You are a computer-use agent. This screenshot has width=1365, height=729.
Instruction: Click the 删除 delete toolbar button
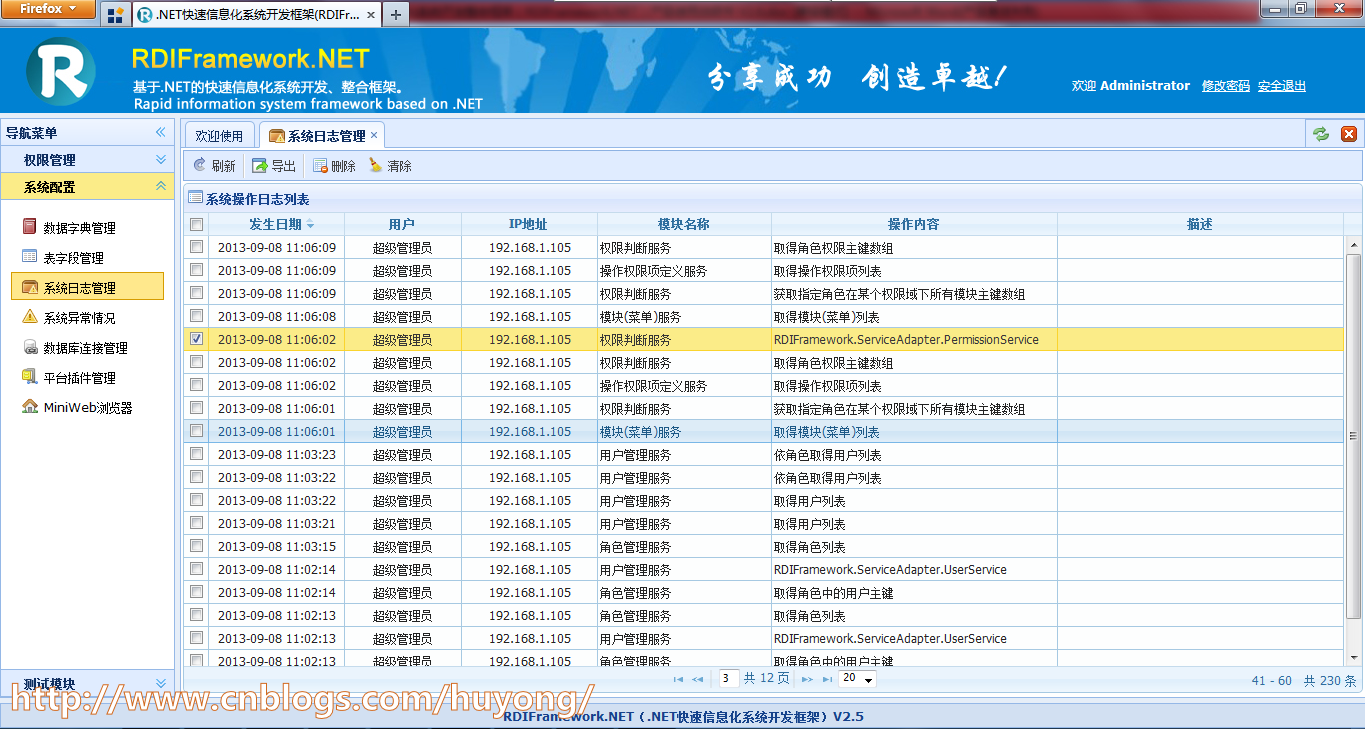[x=334, y=166]
